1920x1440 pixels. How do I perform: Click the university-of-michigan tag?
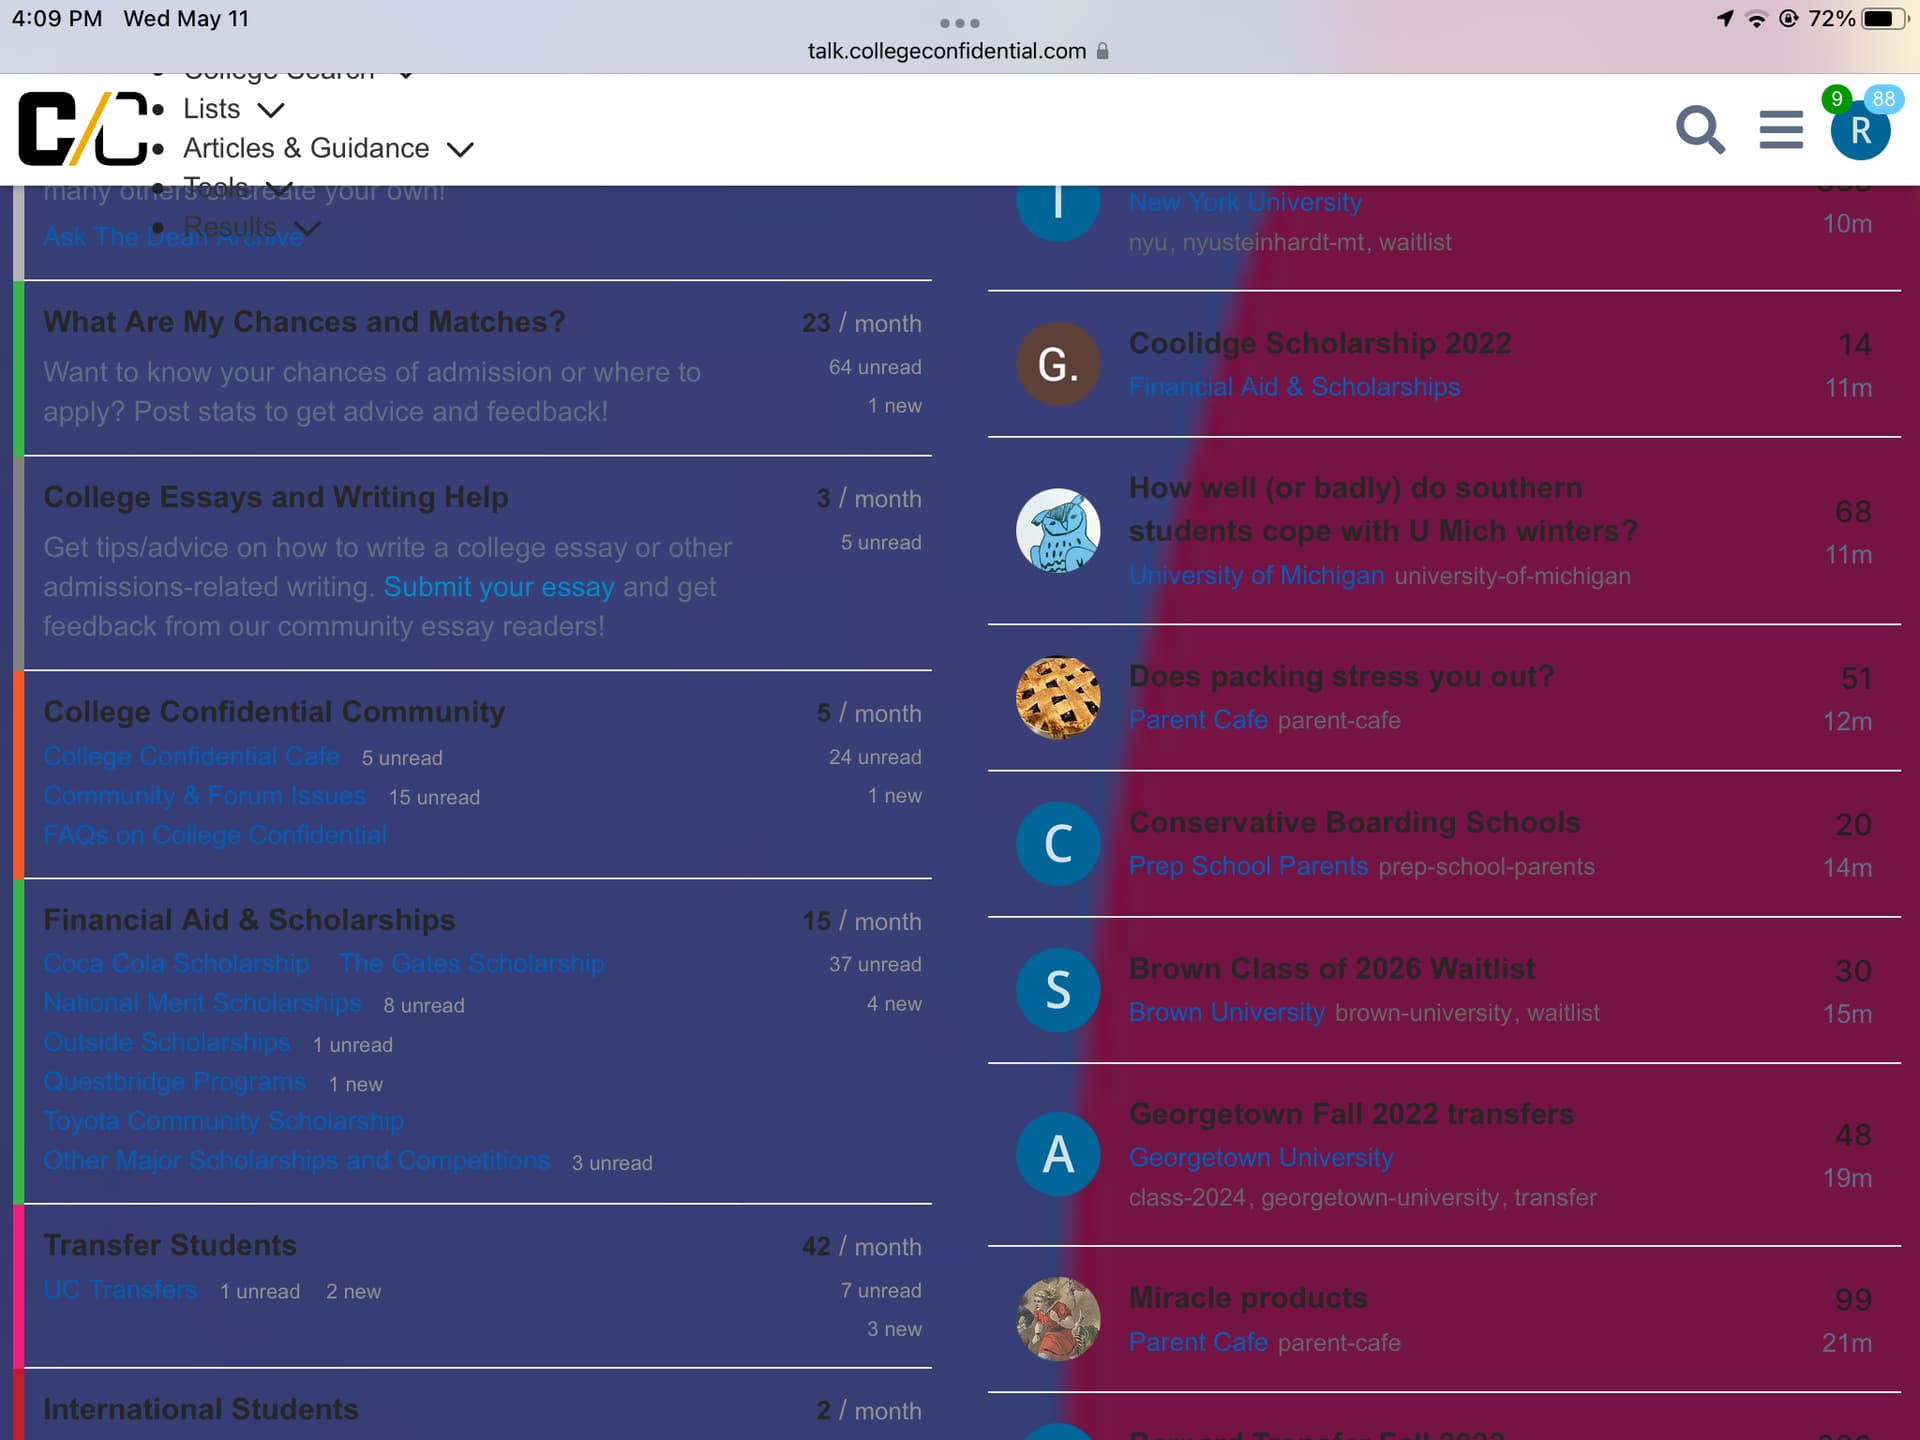pyautogui.click(x=1513, y=576)
